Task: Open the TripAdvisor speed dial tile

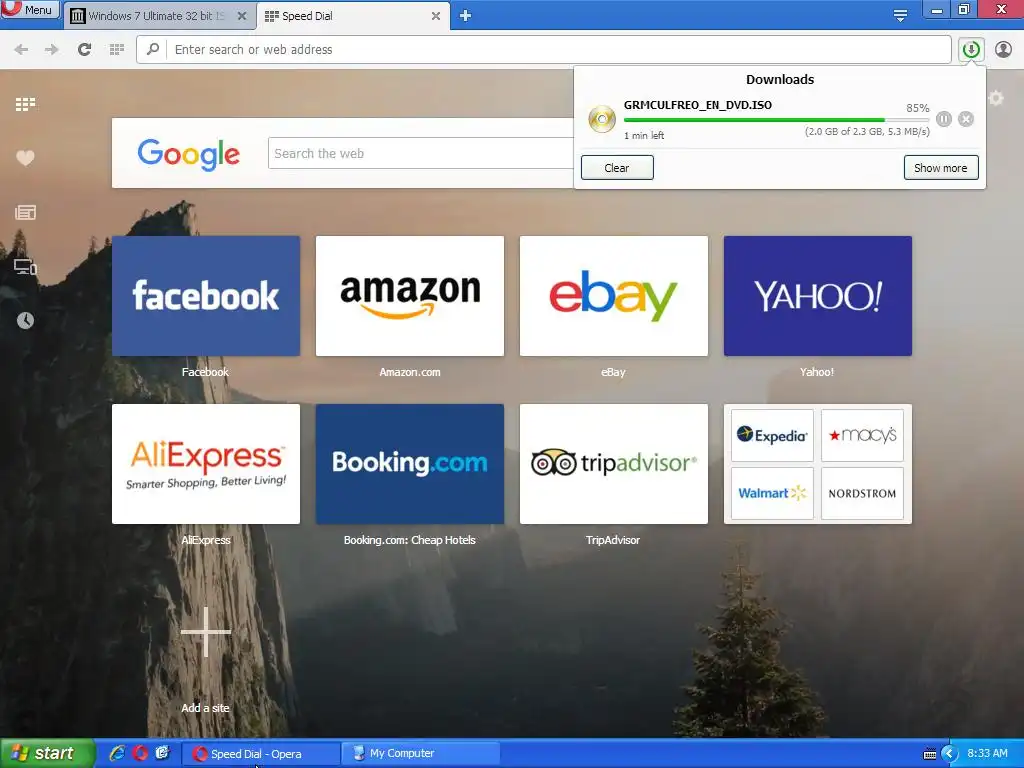Action: tap(614, 464)
